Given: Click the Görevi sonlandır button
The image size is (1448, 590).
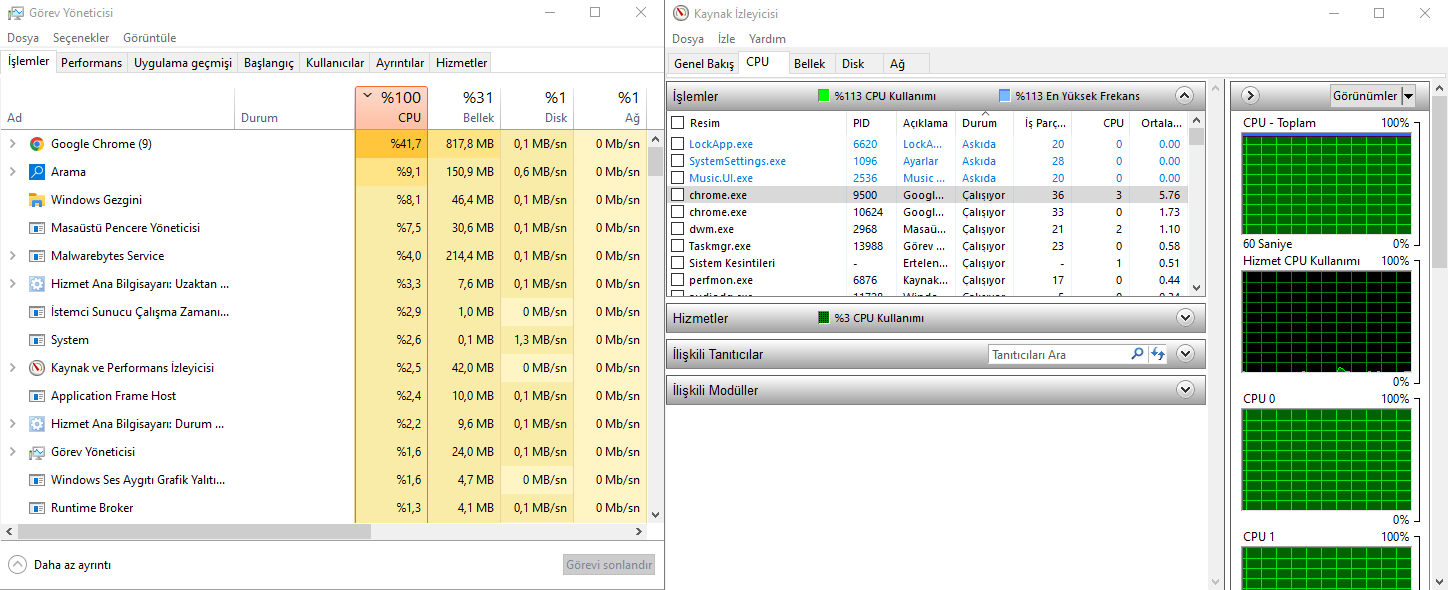Looking at the screenshot, I should 609,565.
